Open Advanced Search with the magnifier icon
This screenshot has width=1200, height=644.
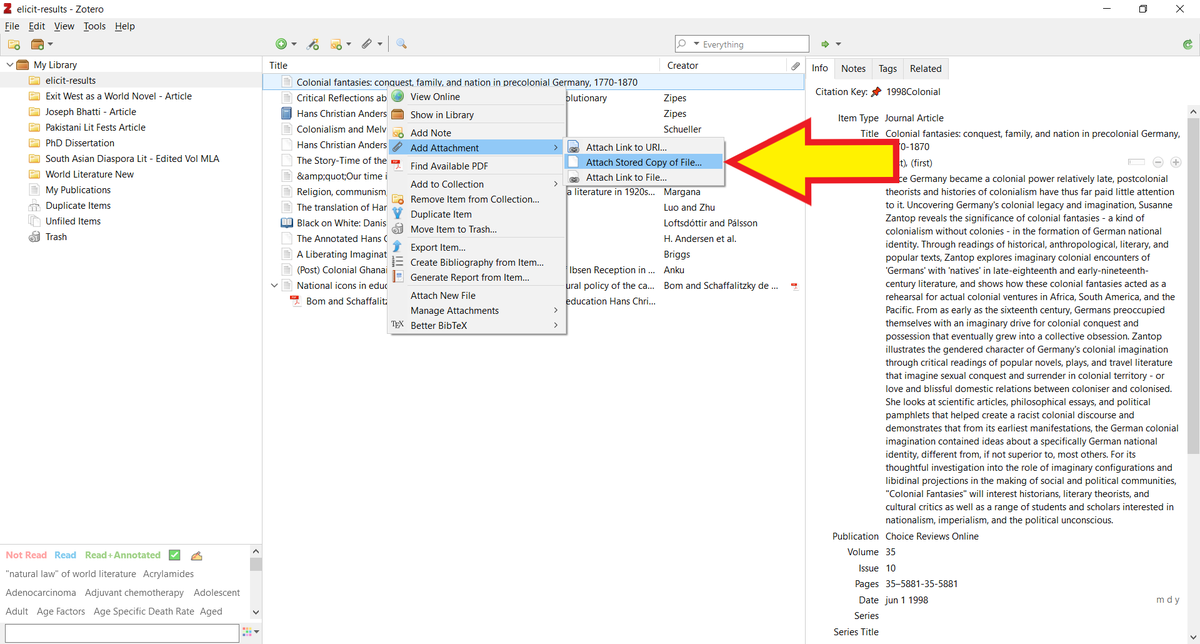400,44
